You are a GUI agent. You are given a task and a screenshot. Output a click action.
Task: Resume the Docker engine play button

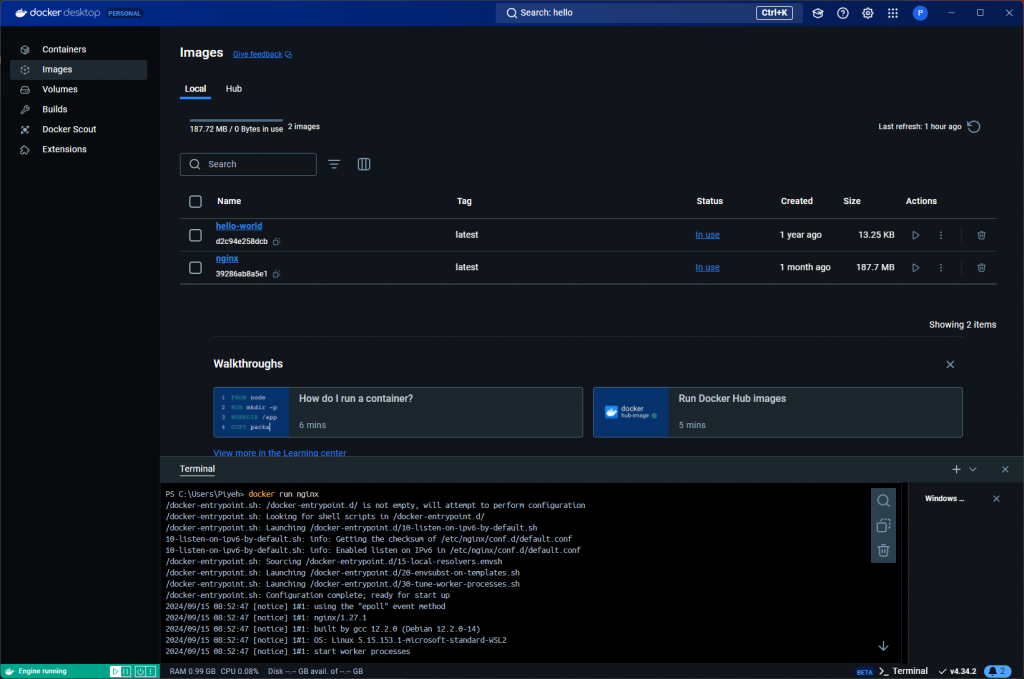[115, 671]
